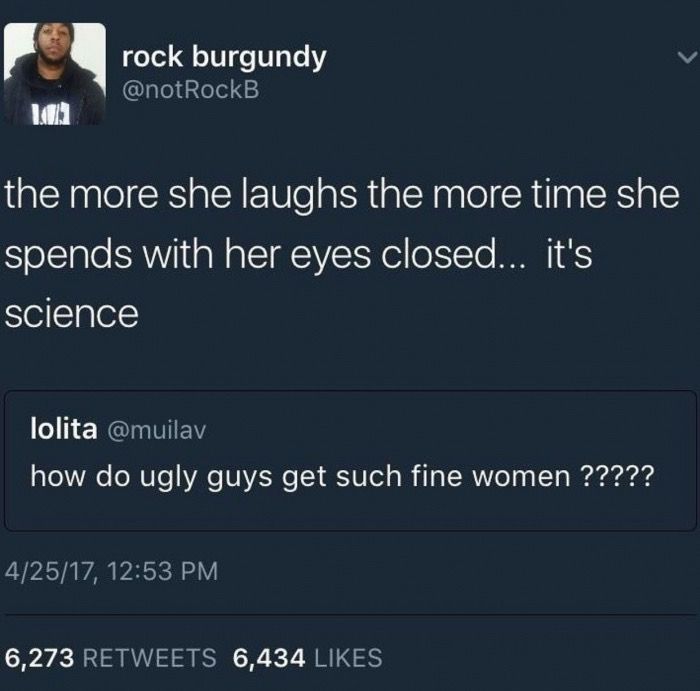
Task: Click the lolita display name
Action: pyautogui.click(x=64, y=429)
